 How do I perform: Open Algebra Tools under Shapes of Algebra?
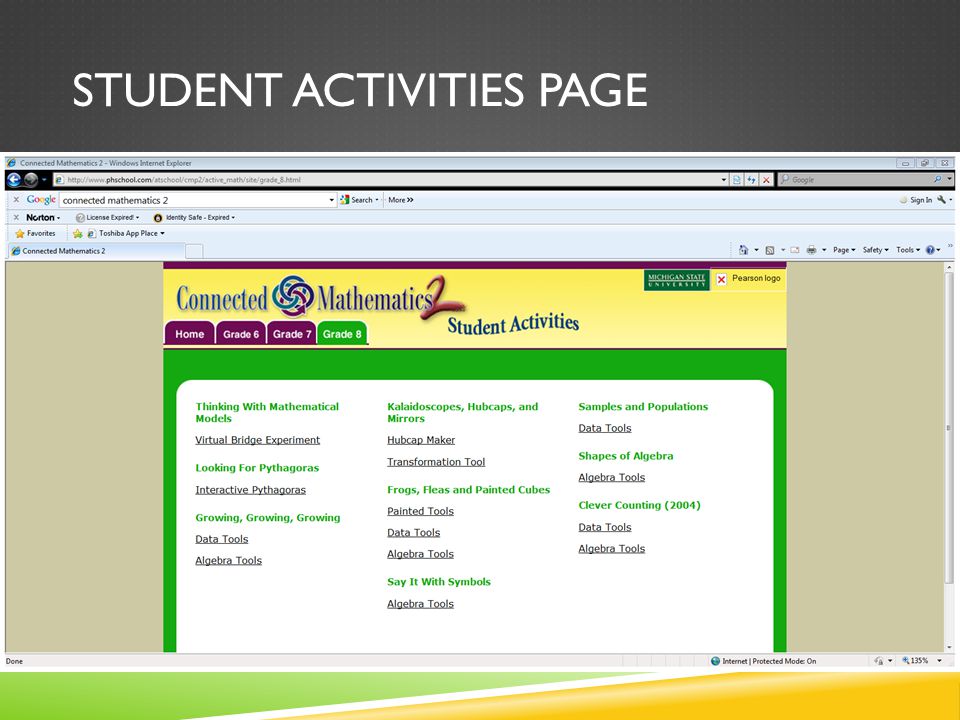[612, 478]
